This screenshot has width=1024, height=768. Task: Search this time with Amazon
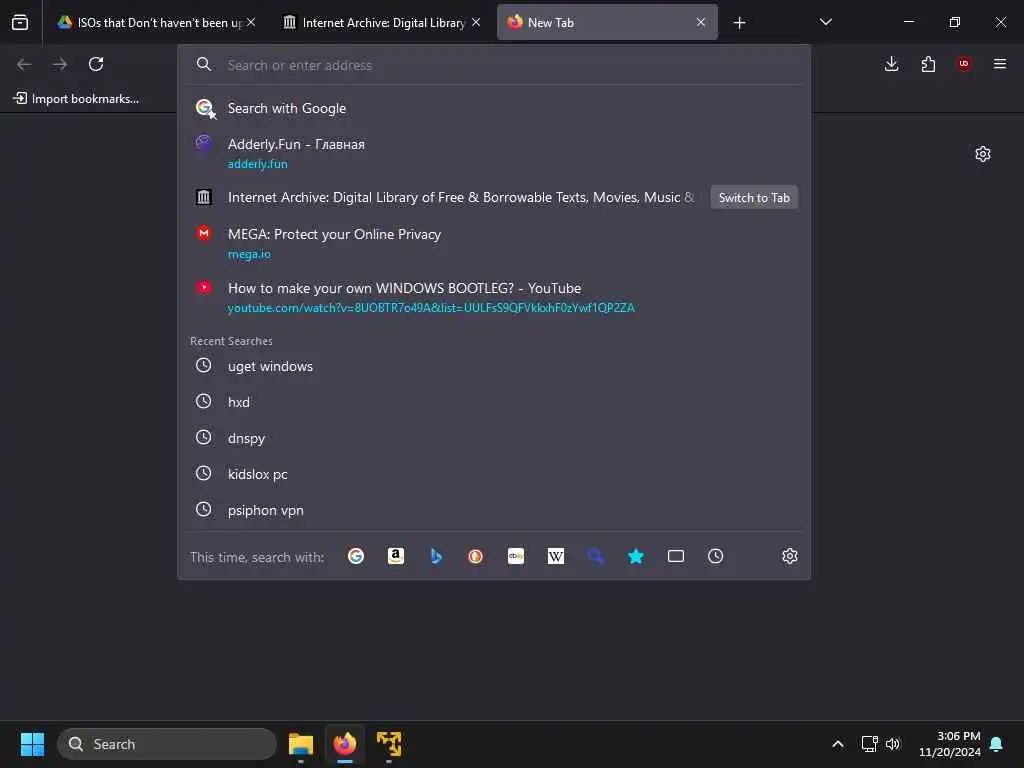[x=396, y=556]
